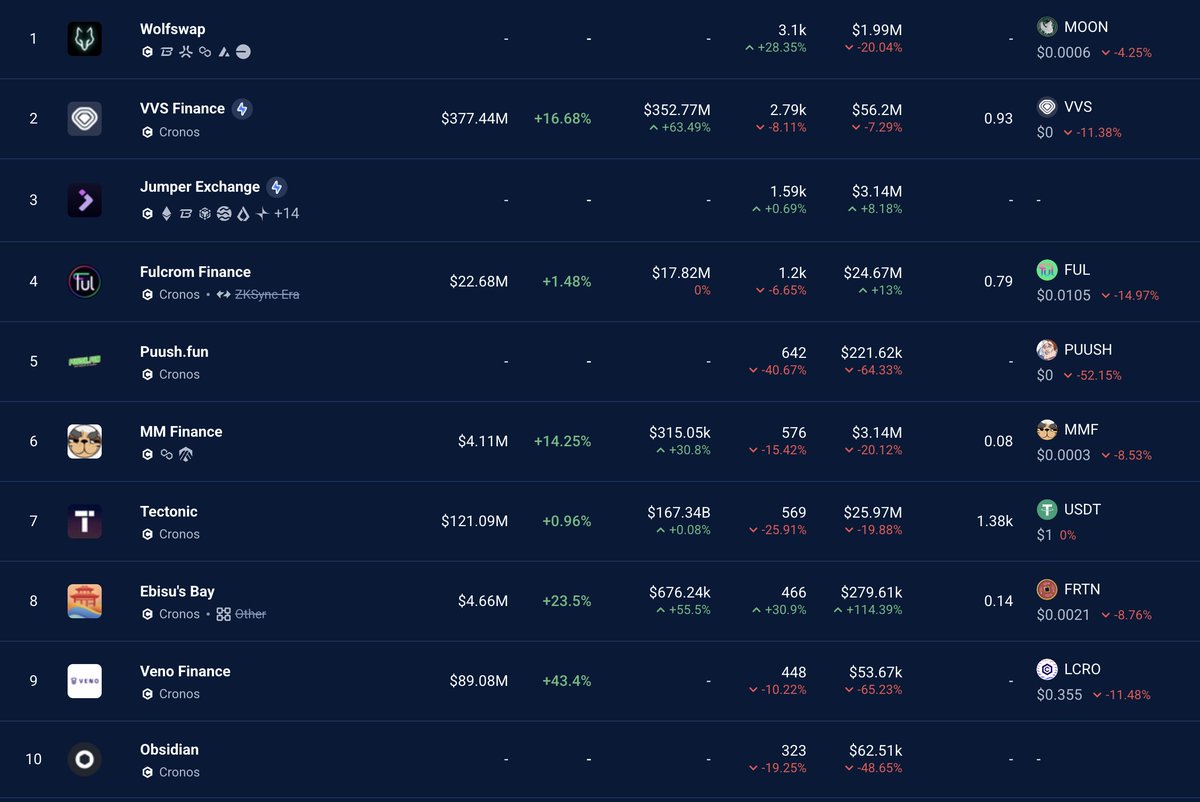Click the $1.99M value for Wolfswap
The height and width of the screenshot is (802, 1200).
pos(877,30)
